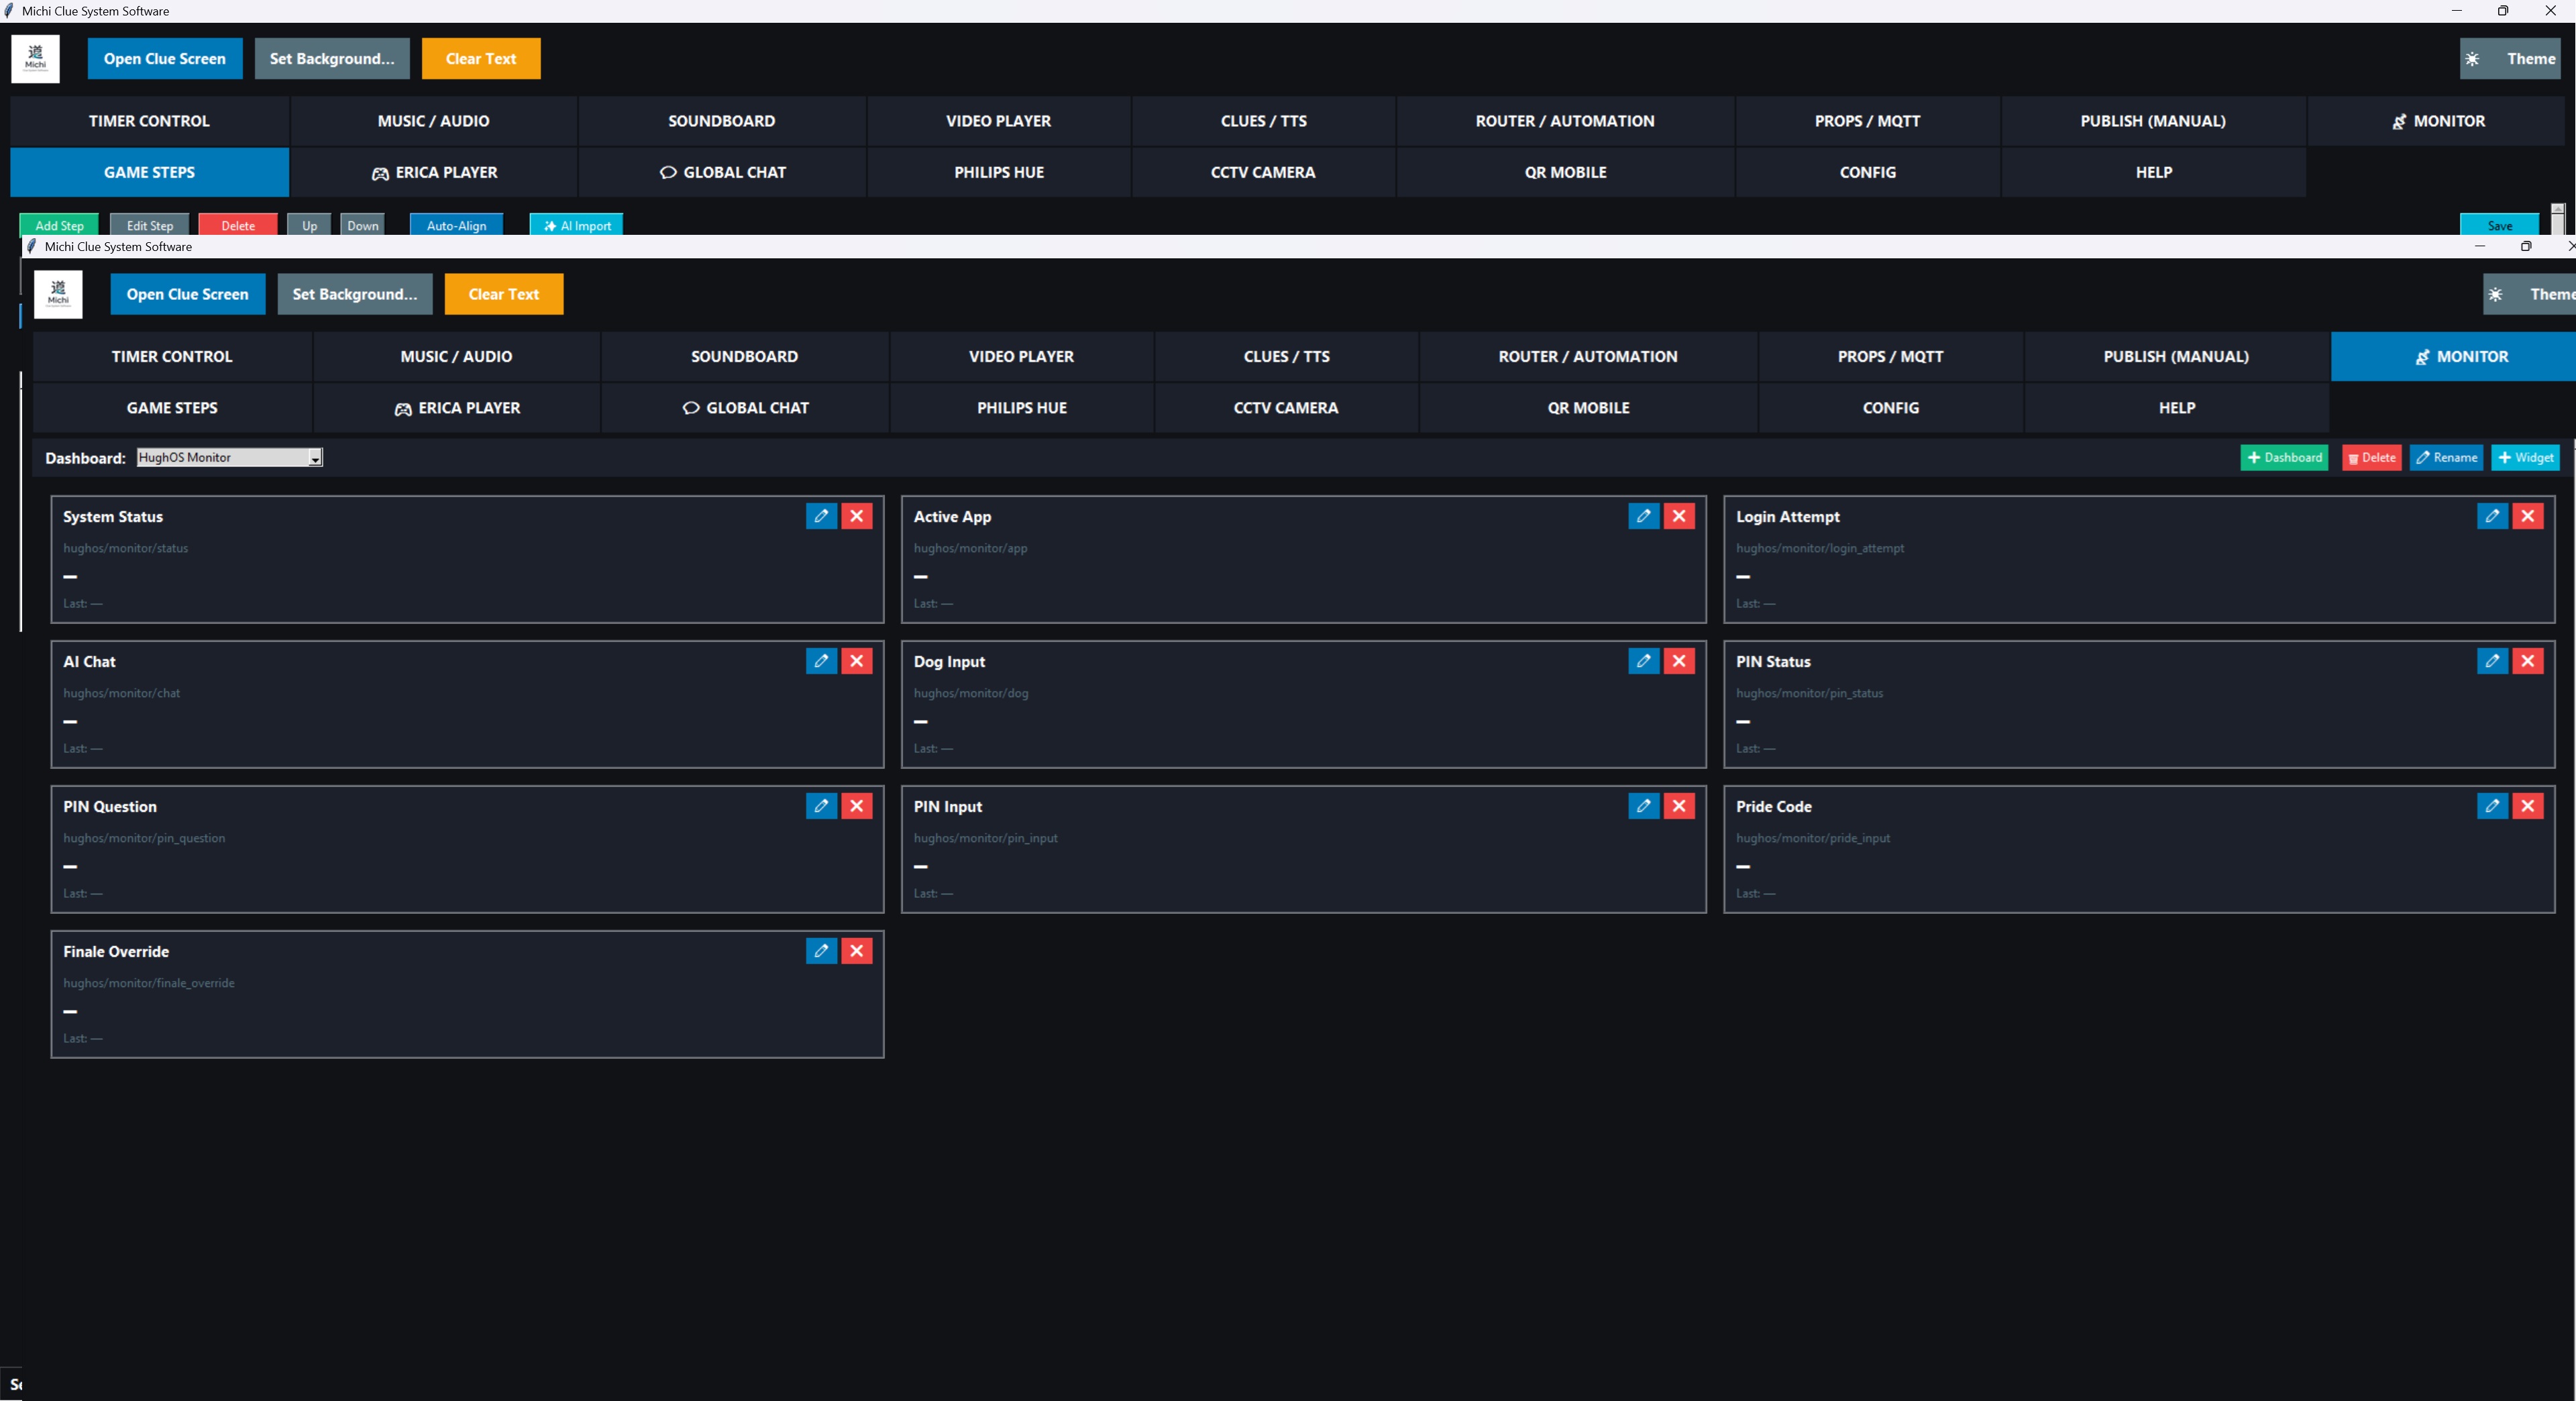Screen dimensions: 2576x1401
Task: Switch to the ROUTER / AUTOMATION tab
Action: pyautogui.click(x=1587, y=356)
